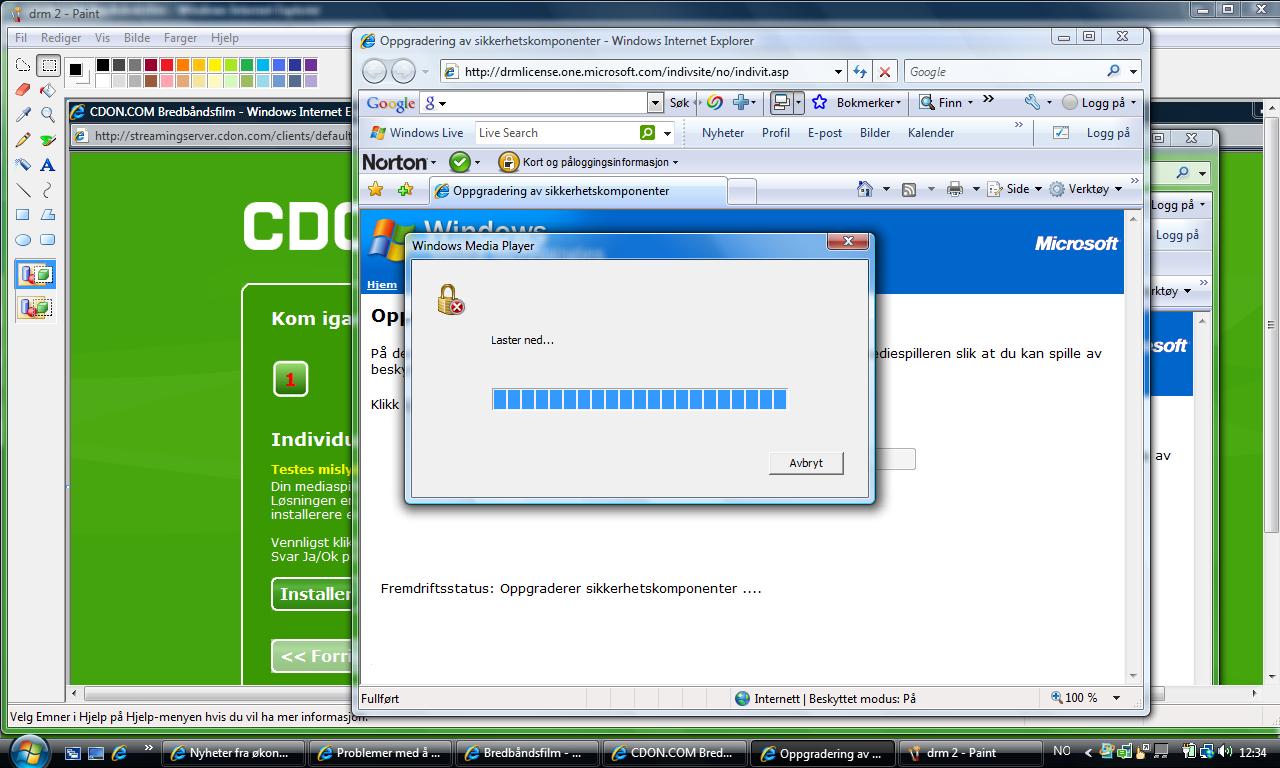The width and height of the screenshot is (1280, 768).
Task: Open the empty new tab button
Action: [x=741, y=191]
